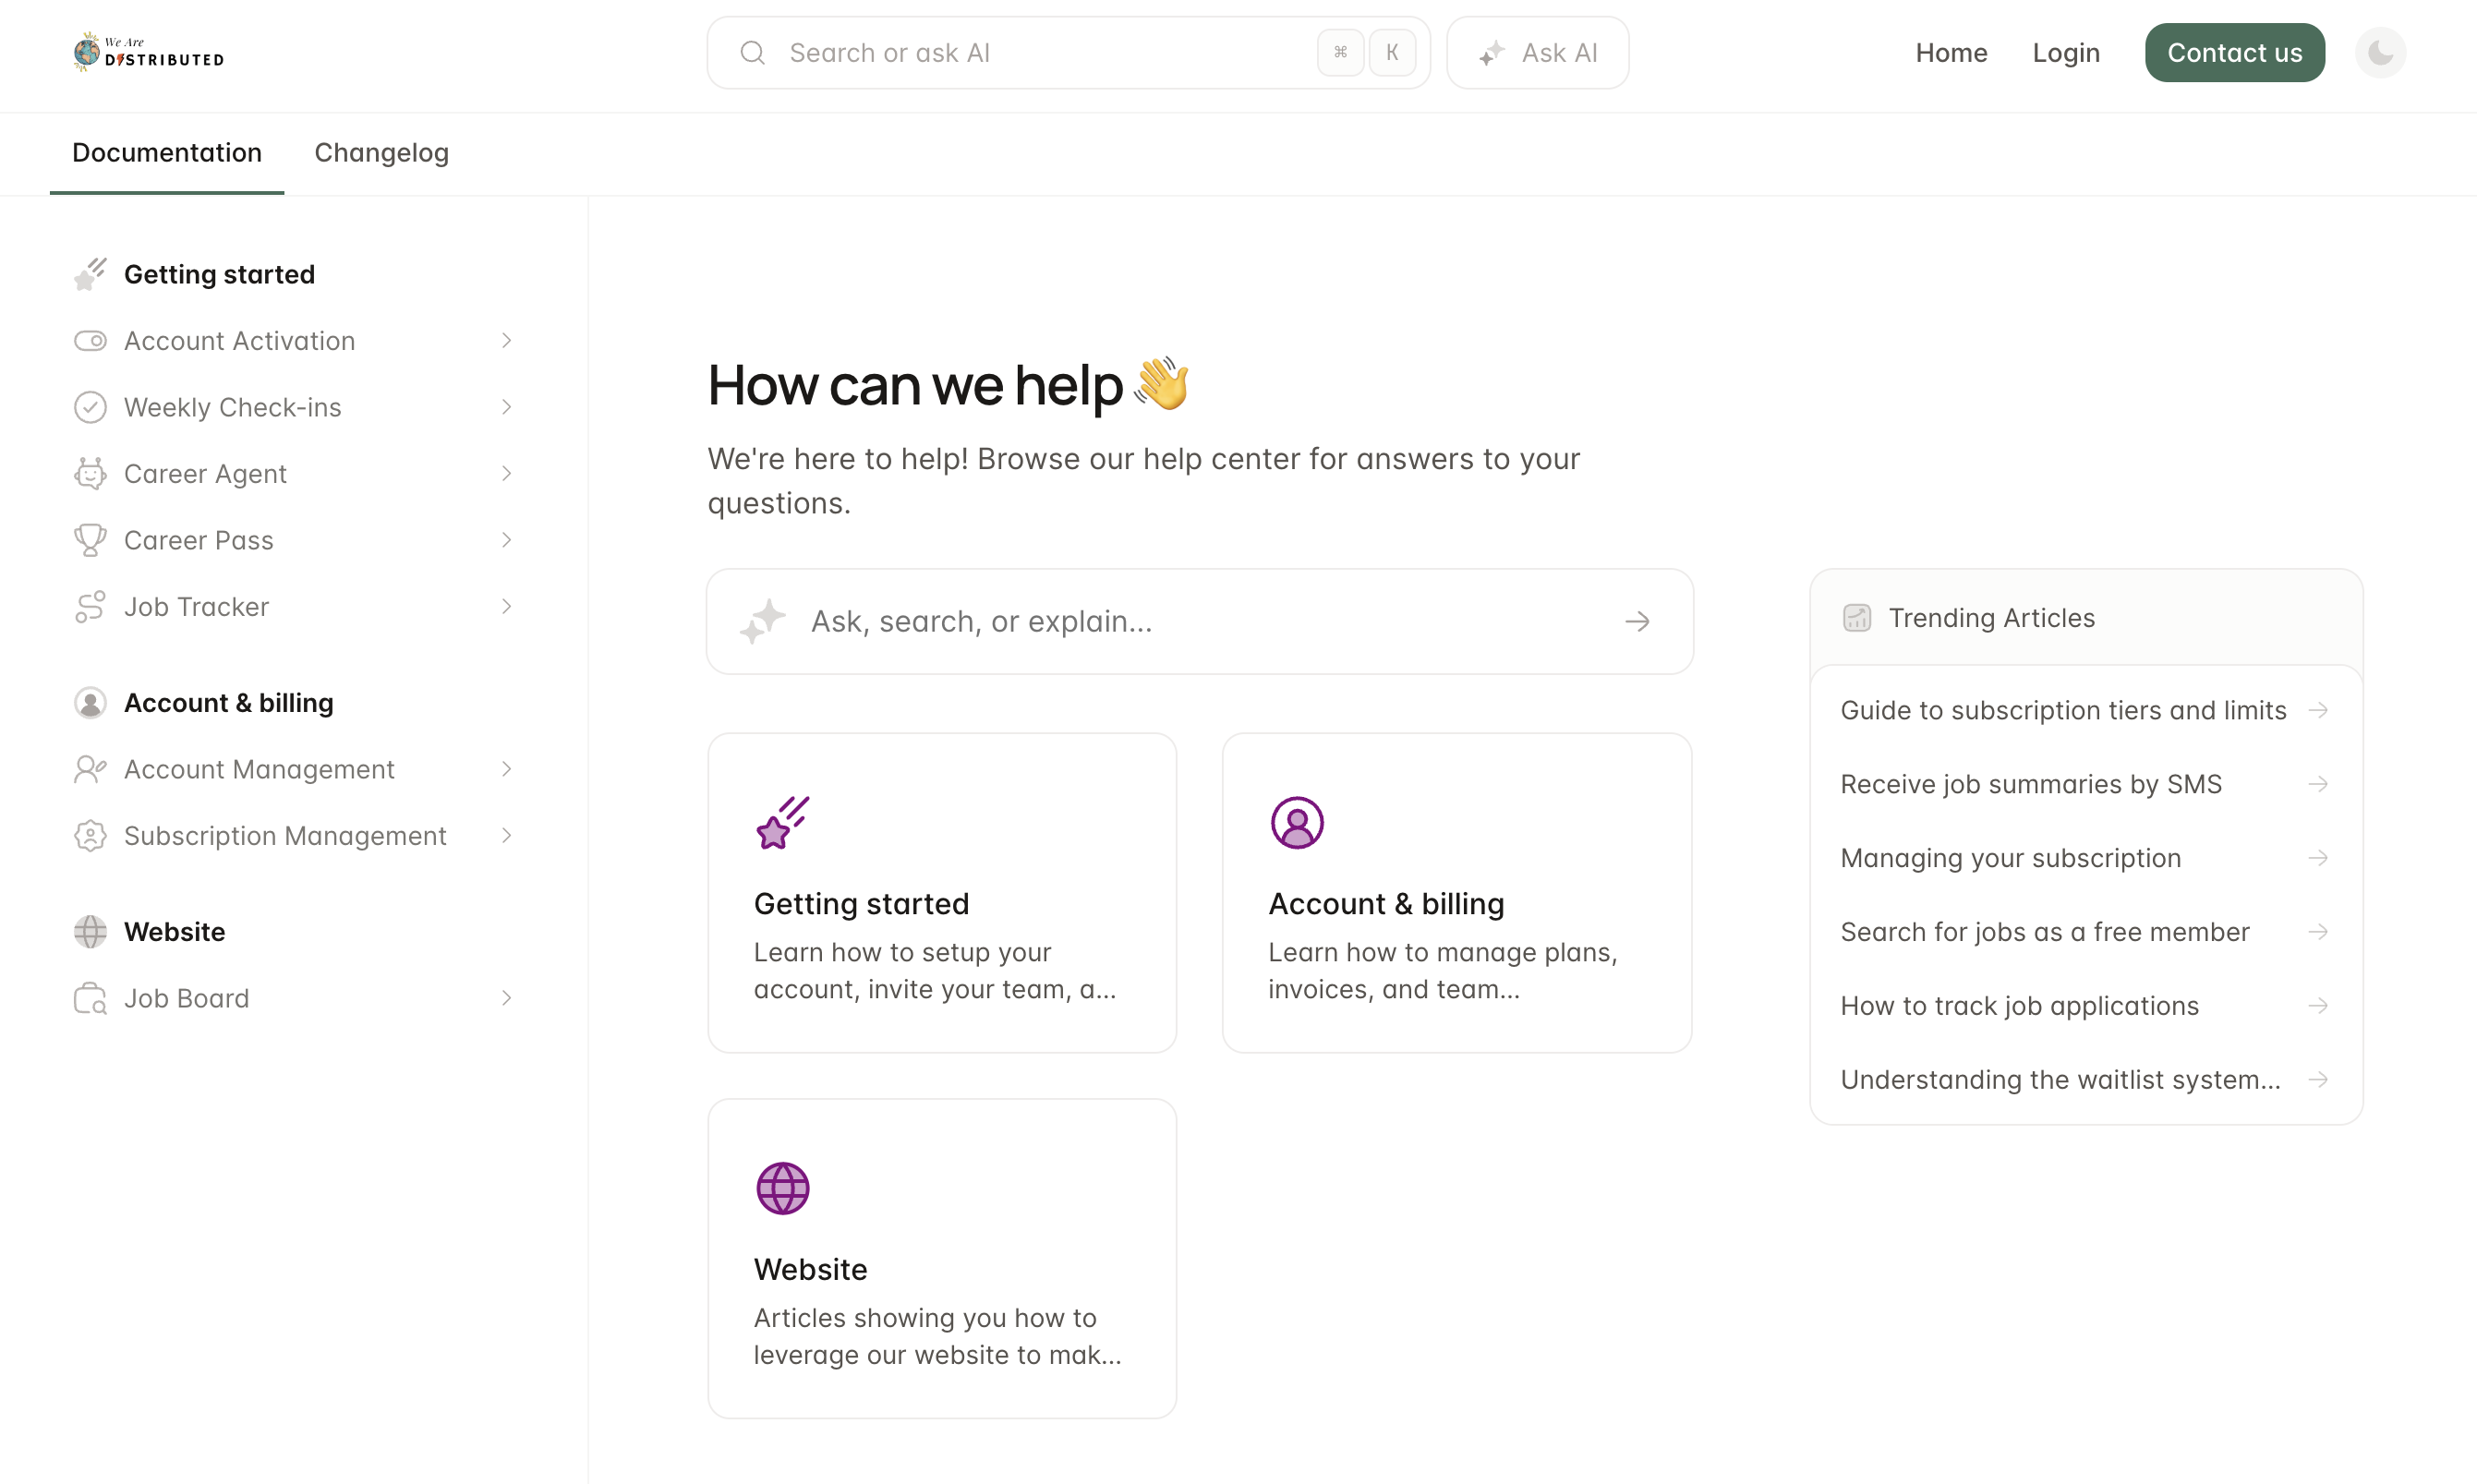Click the Career Agent robot icon
Viewport: 2477px width, 1484px height.
90,473
